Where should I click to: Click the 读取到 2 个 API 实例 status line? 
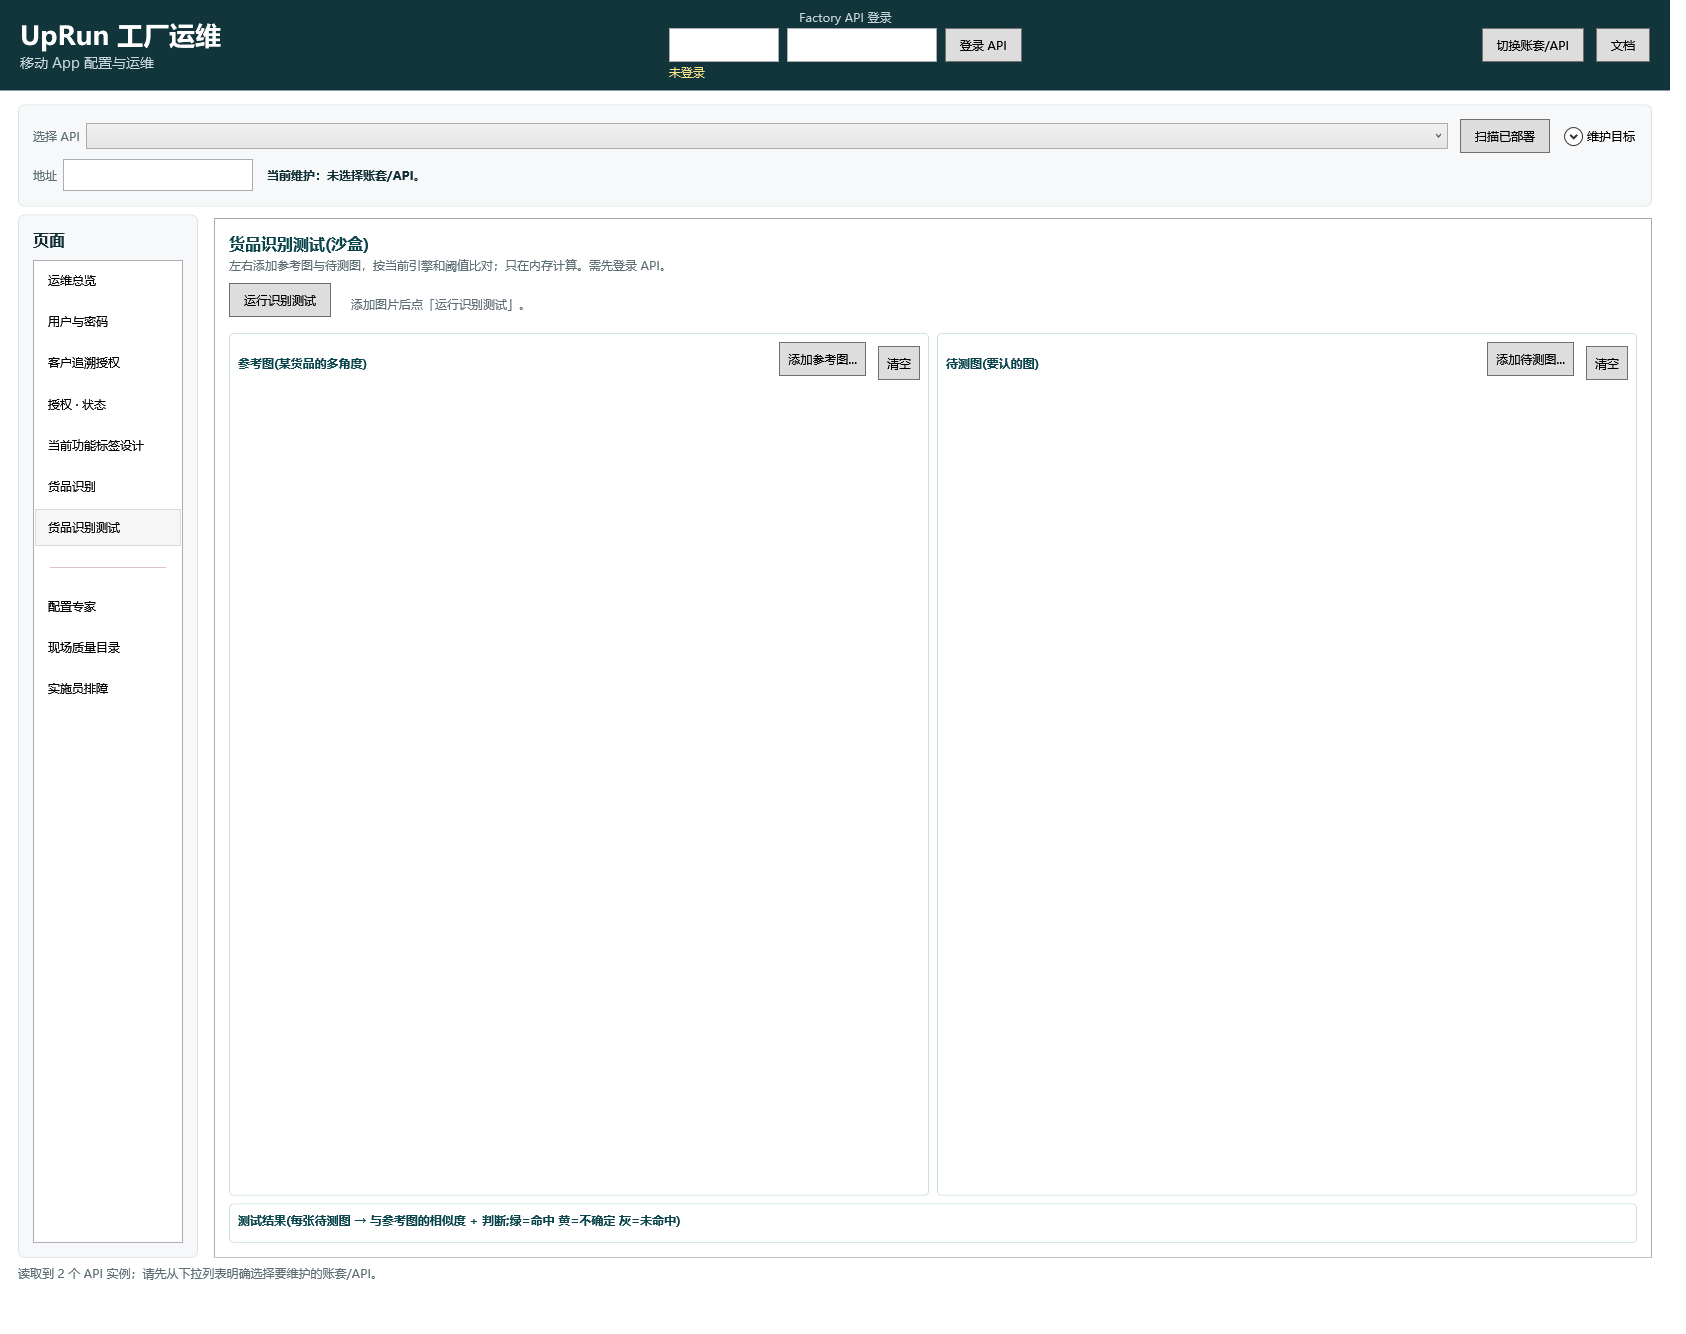click(x=200, y=1274)
